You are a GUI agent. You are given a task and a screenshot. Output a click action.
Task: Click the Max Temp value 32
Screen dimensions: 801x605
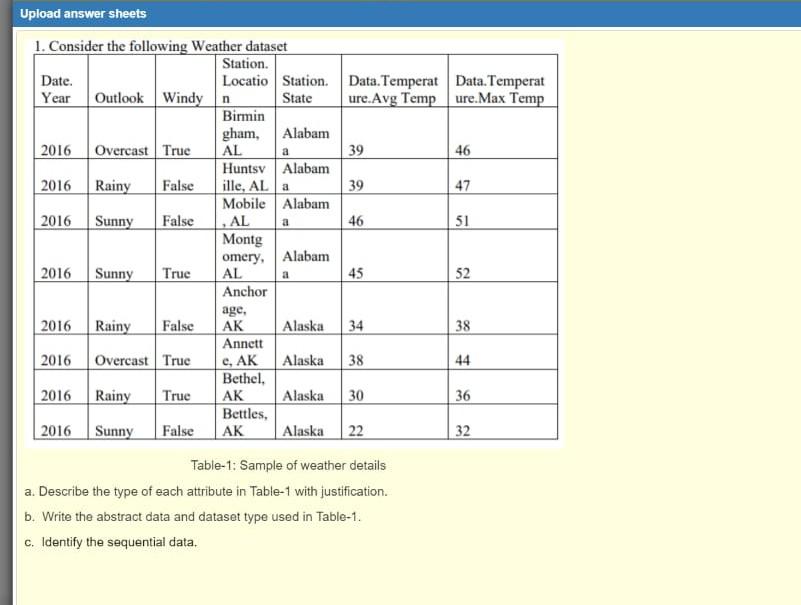(462, 431)
